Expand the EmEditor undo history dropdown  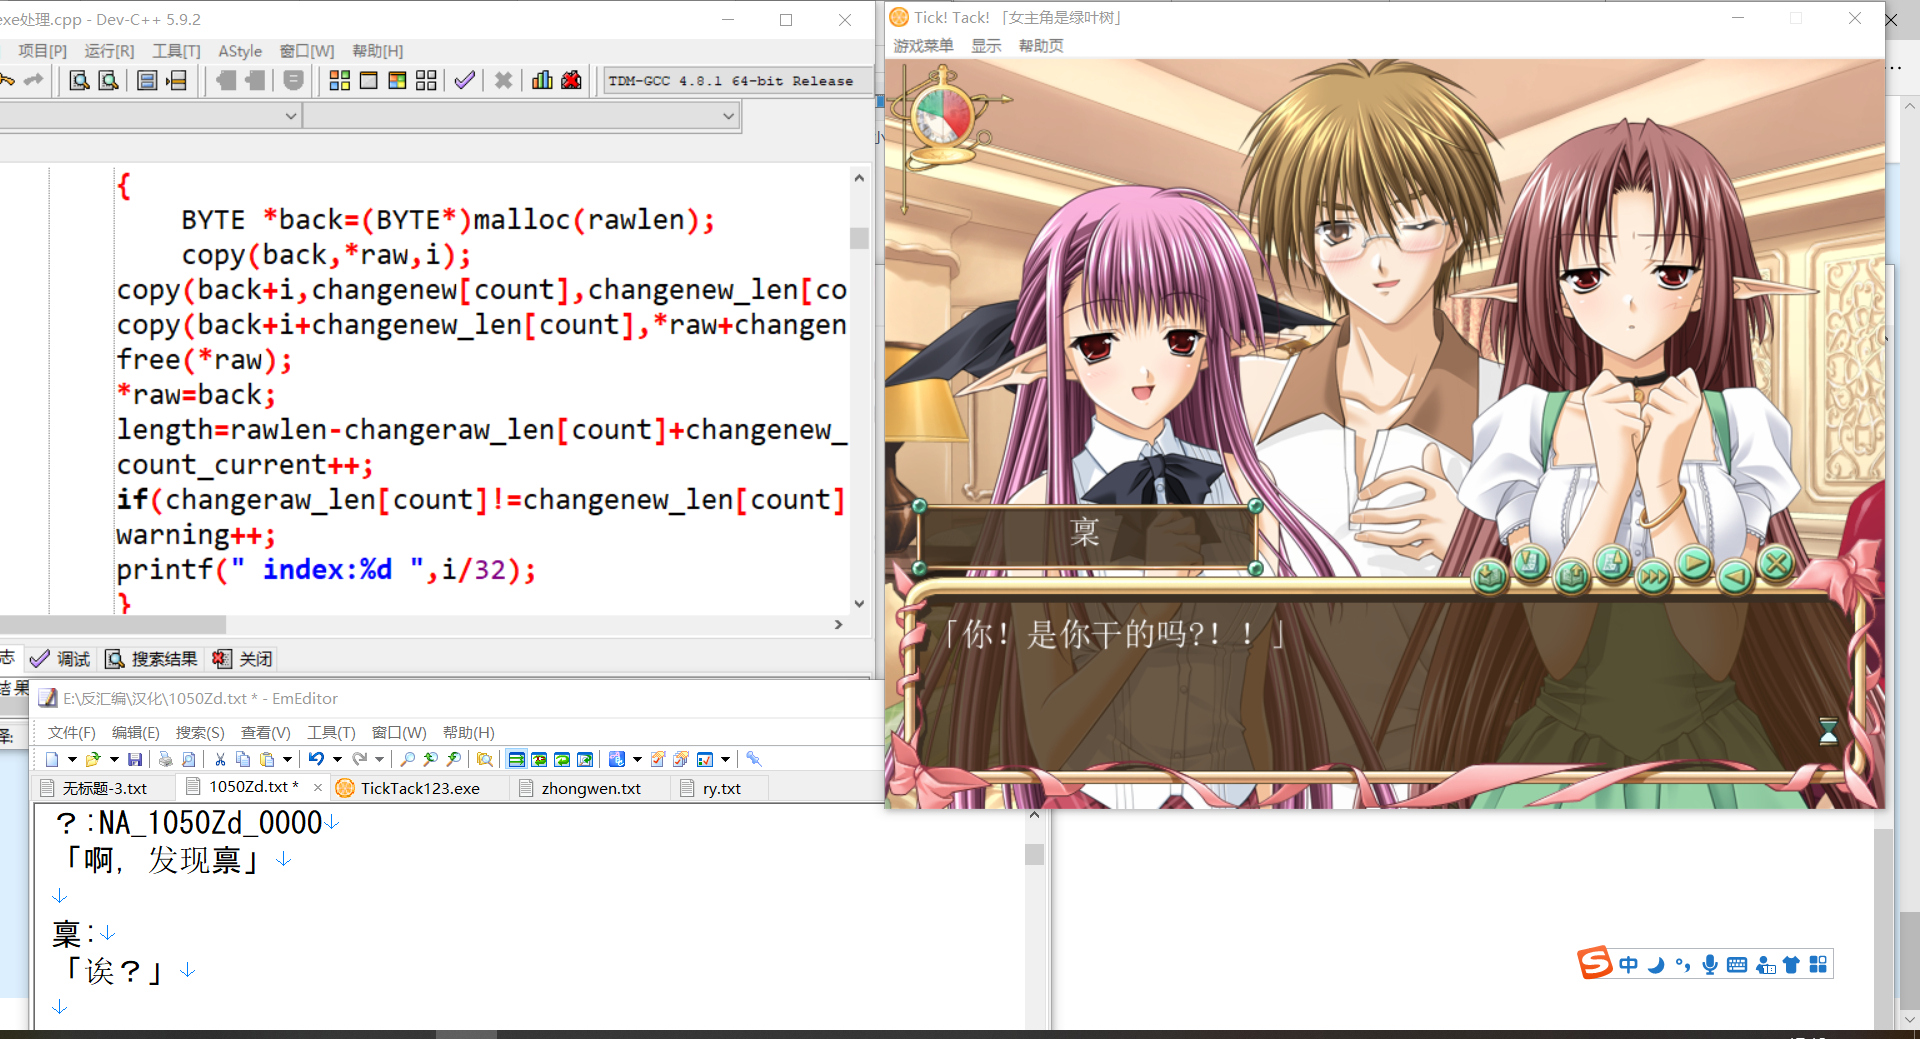[x=337, y=760]
